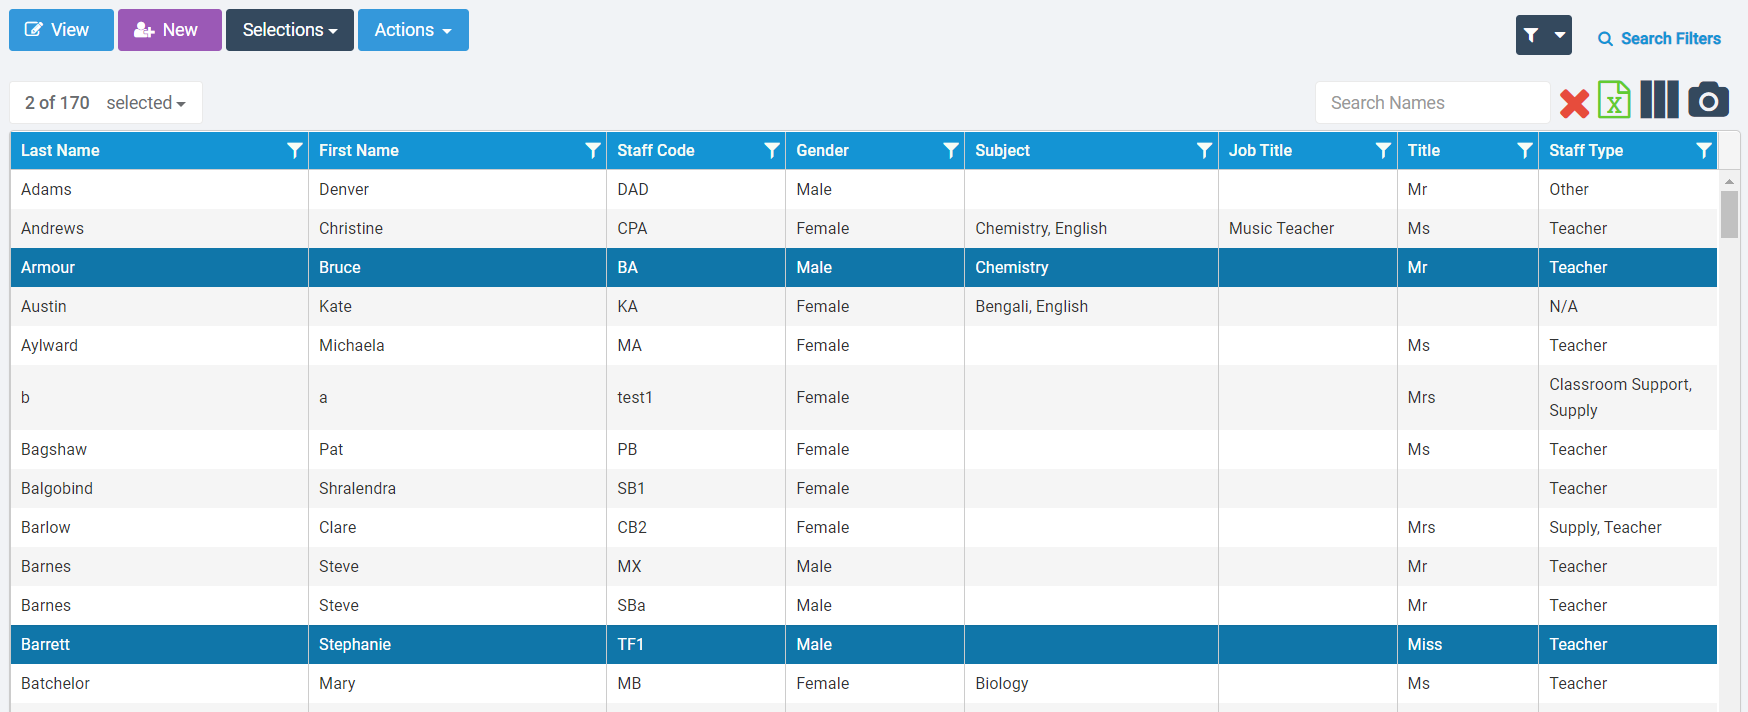Click the Subject column filter funnel
Image resolution: width=1748 pixels, height=712 pixels.
(1204, 150)
